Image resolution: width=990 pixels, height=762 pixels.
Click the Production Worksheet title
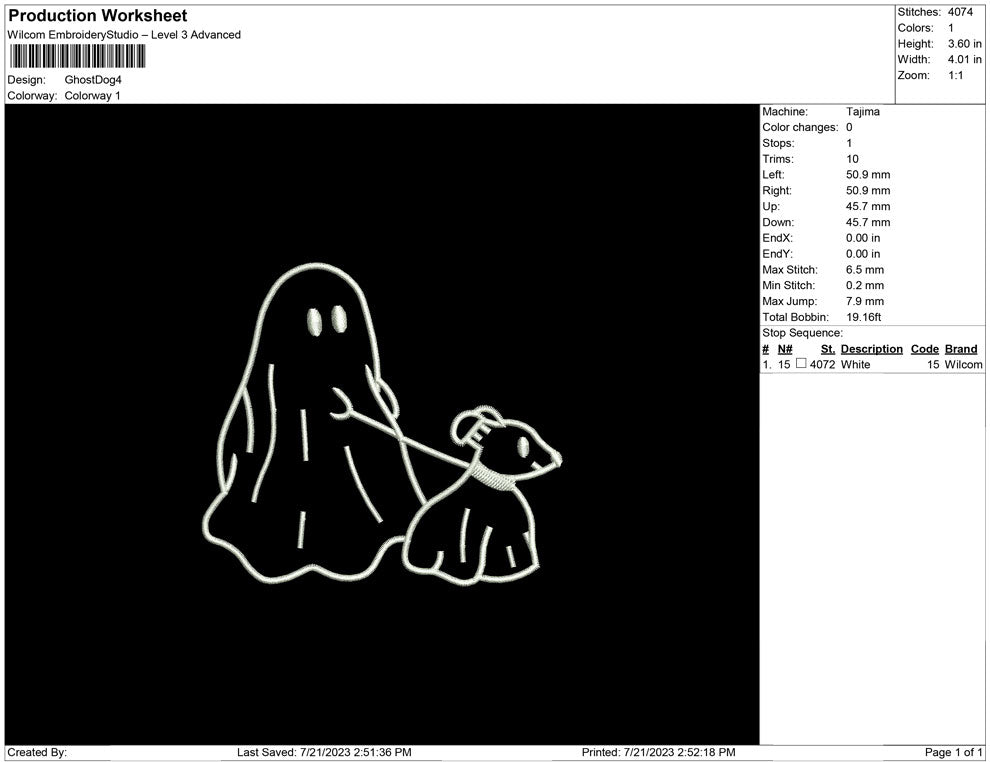[97, 15]
